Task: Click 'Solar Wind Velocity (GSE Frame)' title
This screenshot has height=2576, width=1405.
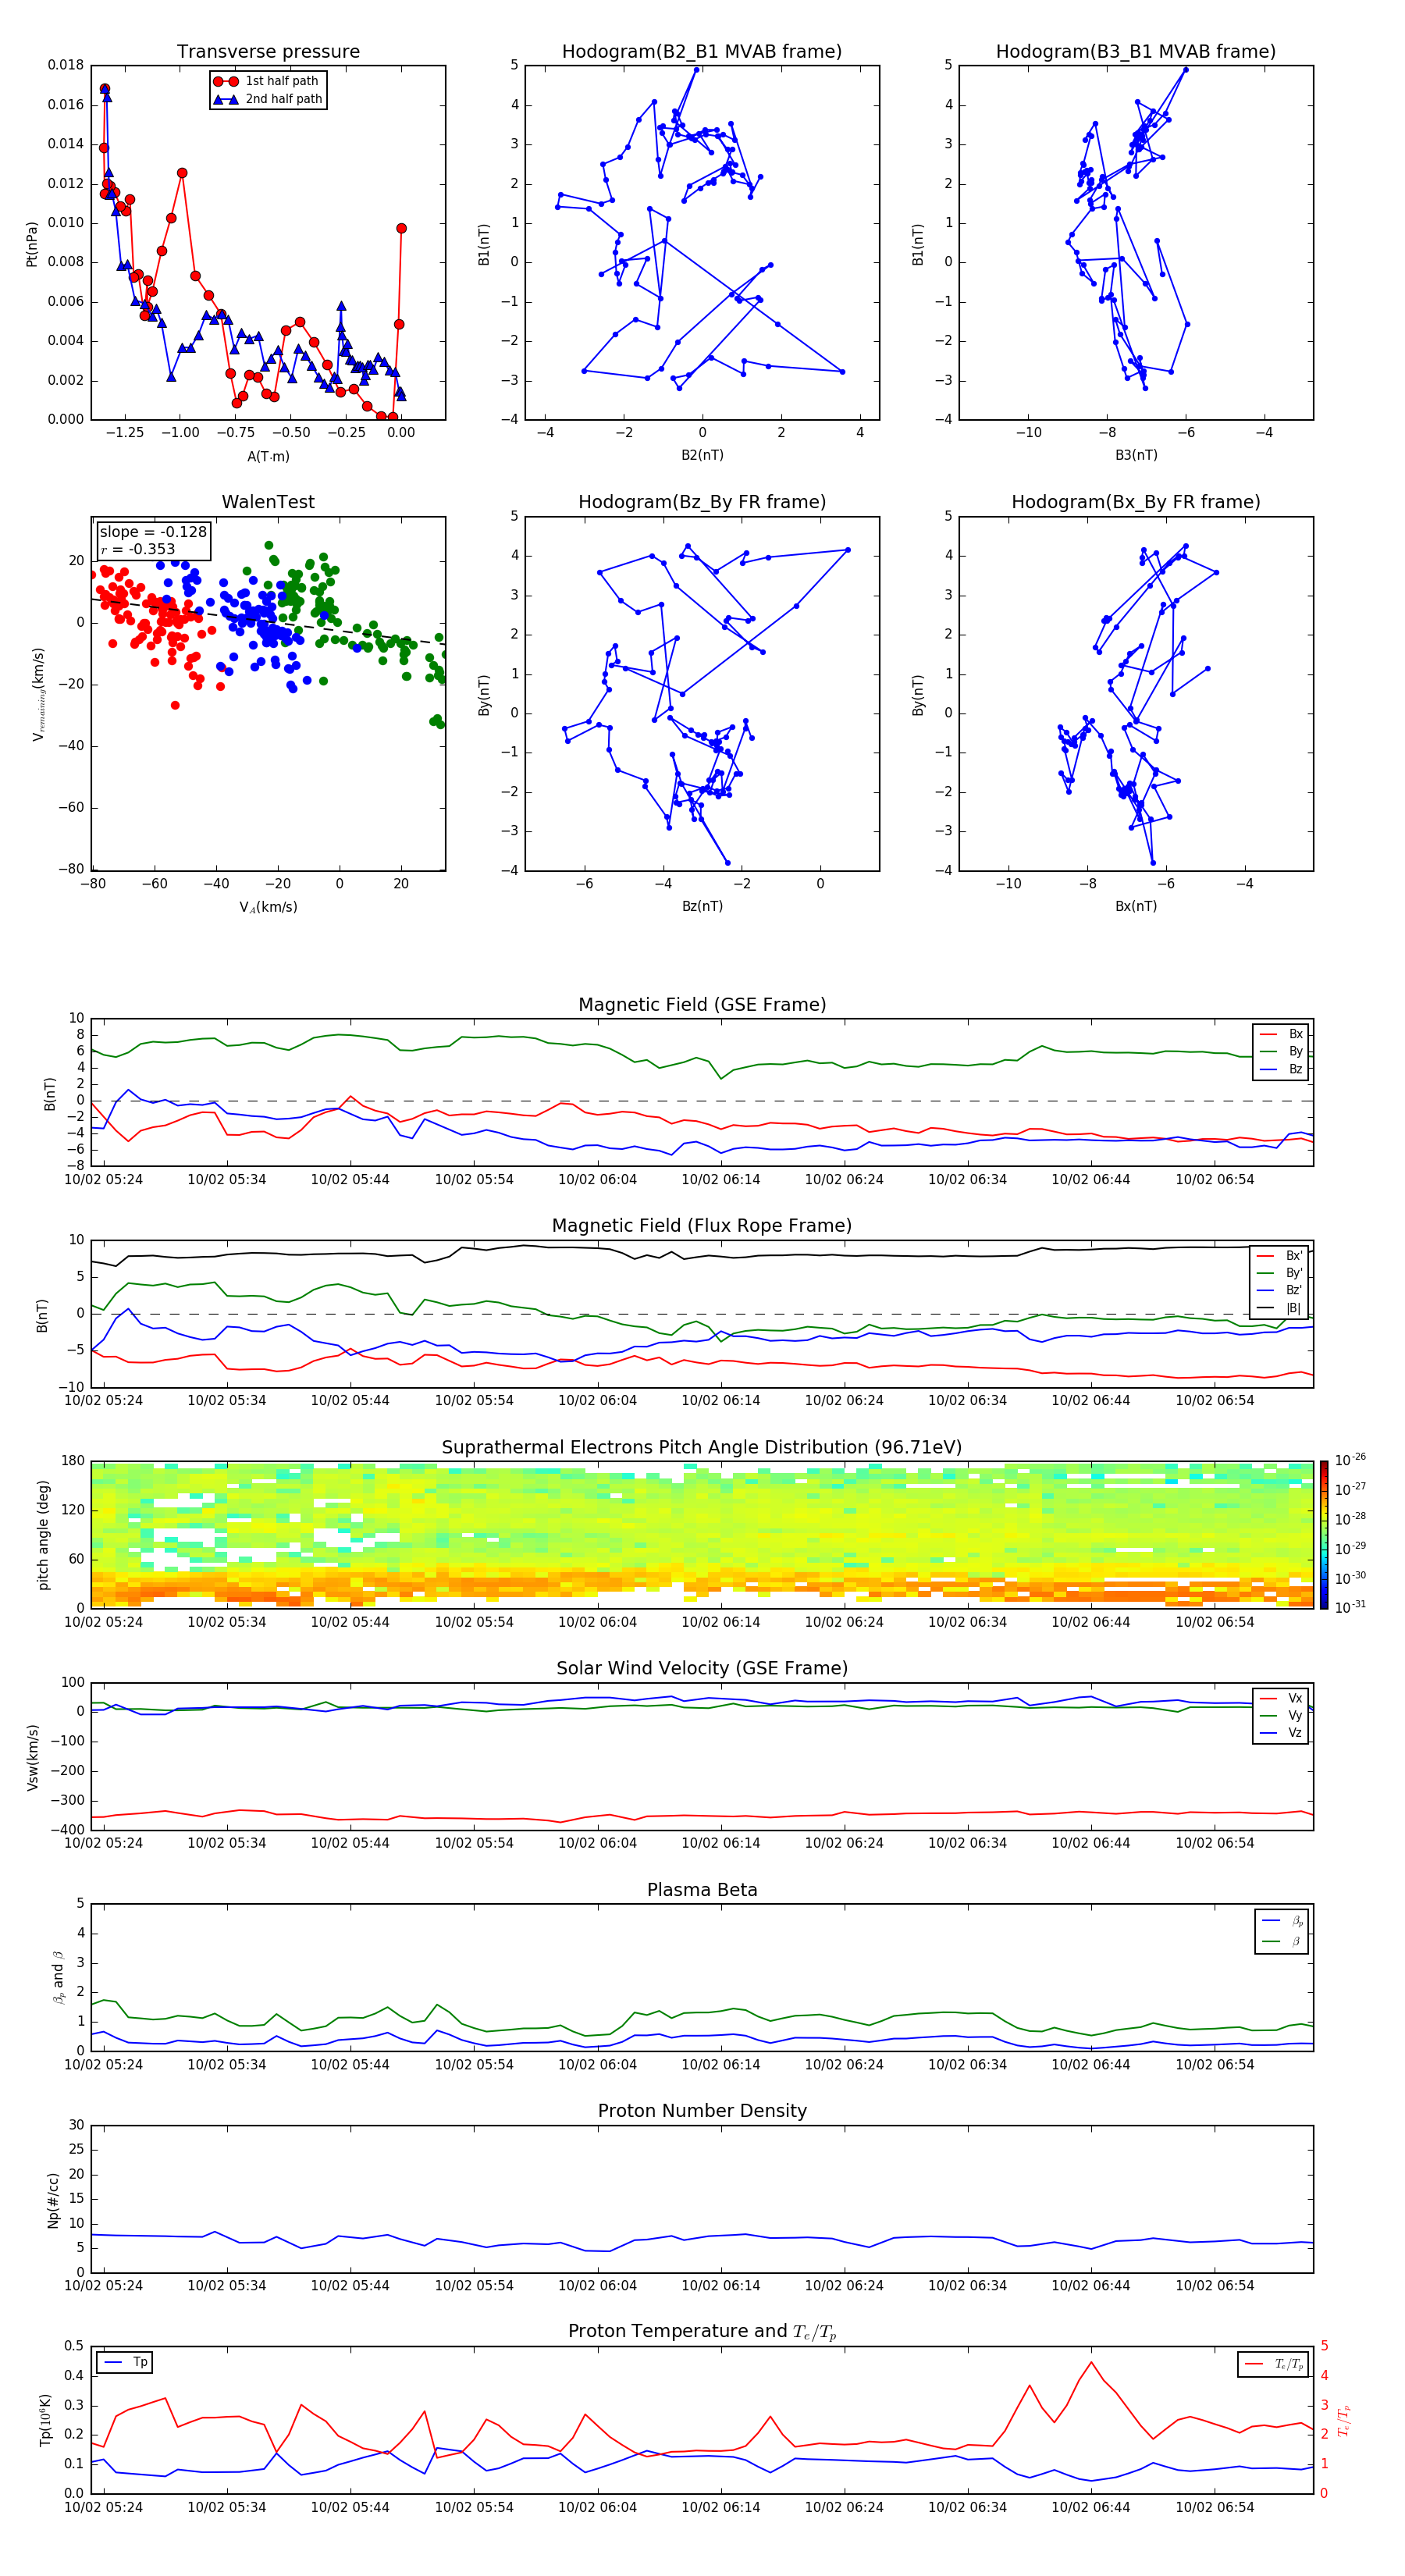Action: (702, 1668)
